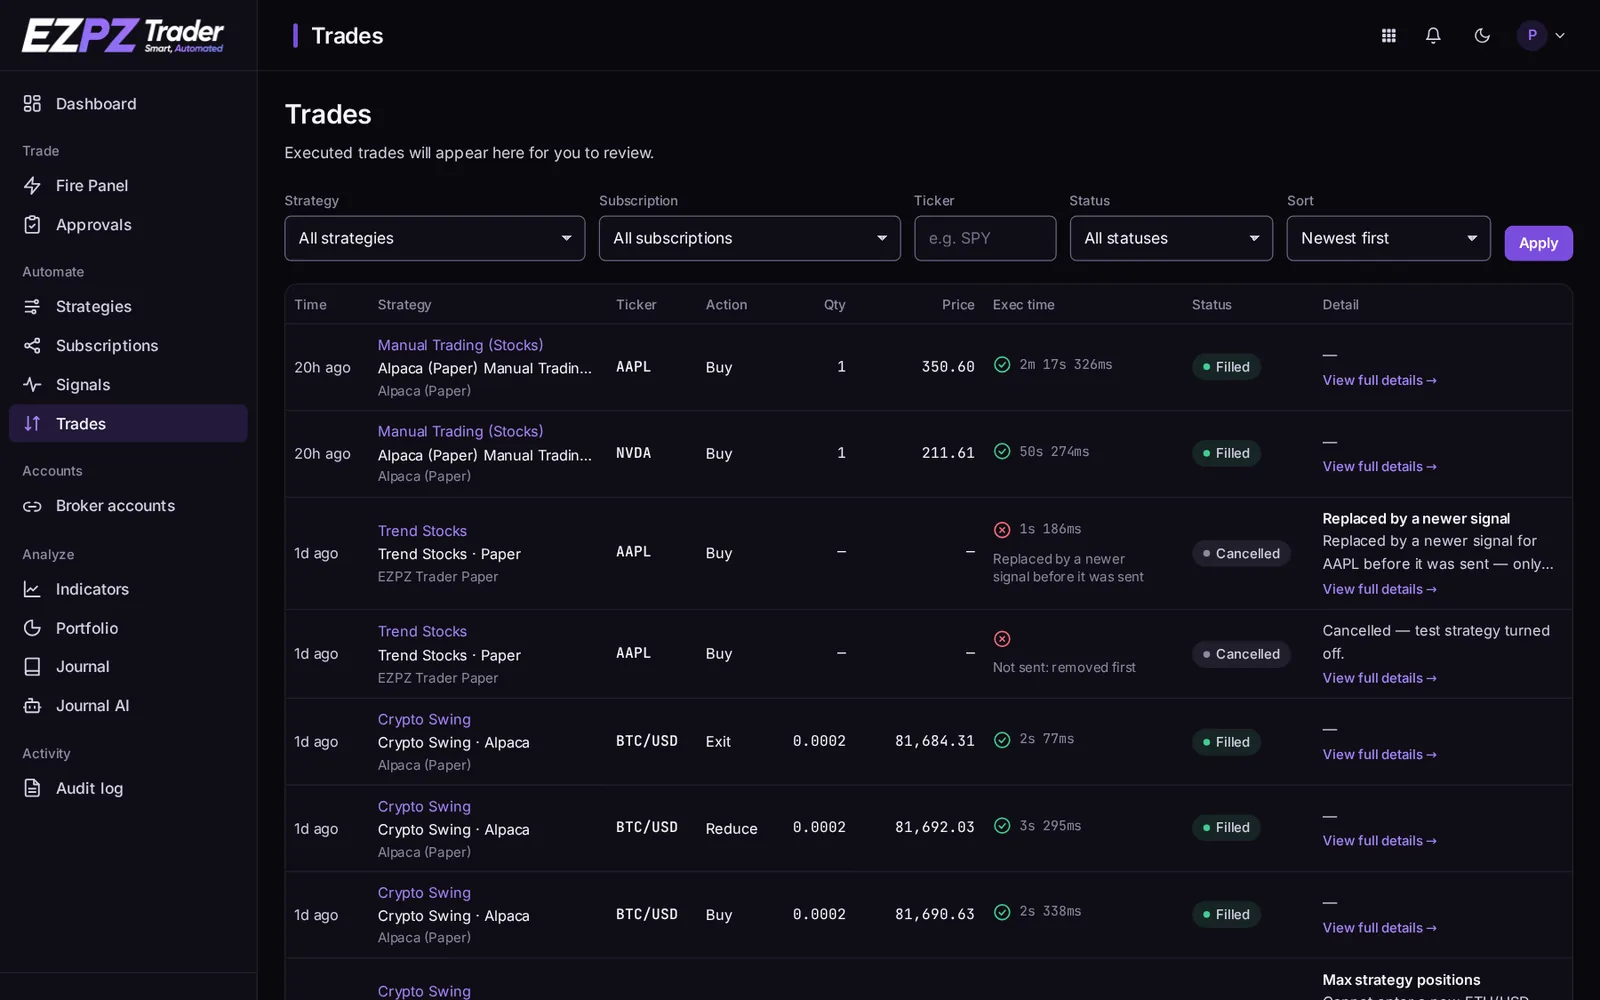Viewport: 1600px width, 1000px height.
Task: Open Portfolio page
Action: [x=128, y=628]
